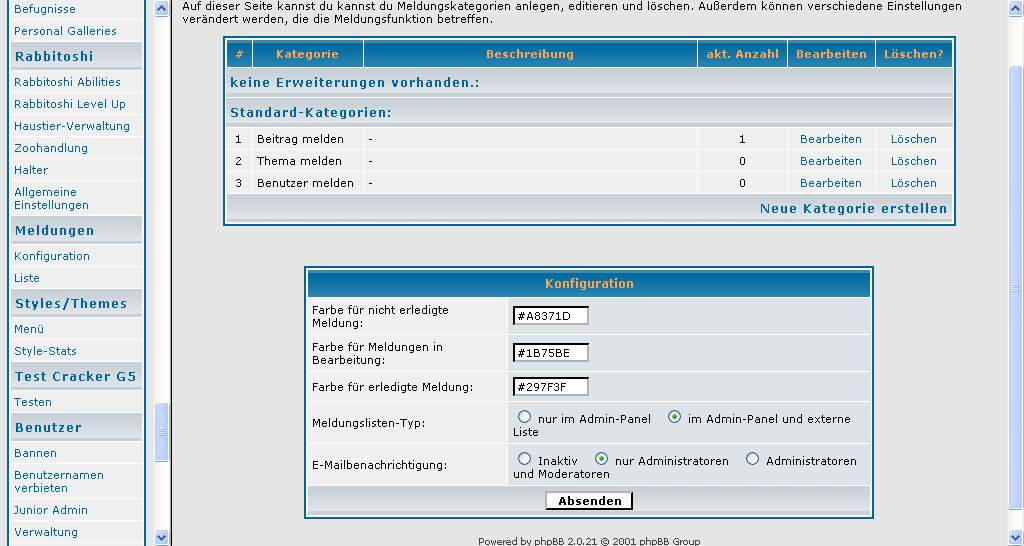This screenshot has width=1024, height=546.
Task: Select 'nur Administratoren' email notification
Action: [x=601, y=459]
